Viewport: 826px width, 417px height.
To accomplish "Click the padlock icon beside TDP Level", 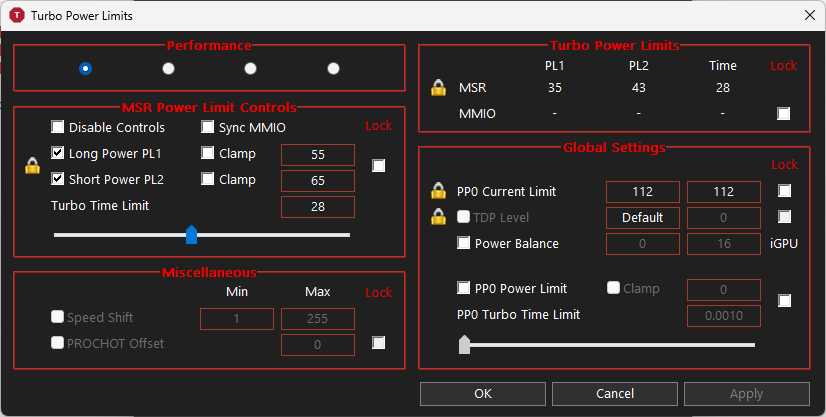I will coord(438,216).
